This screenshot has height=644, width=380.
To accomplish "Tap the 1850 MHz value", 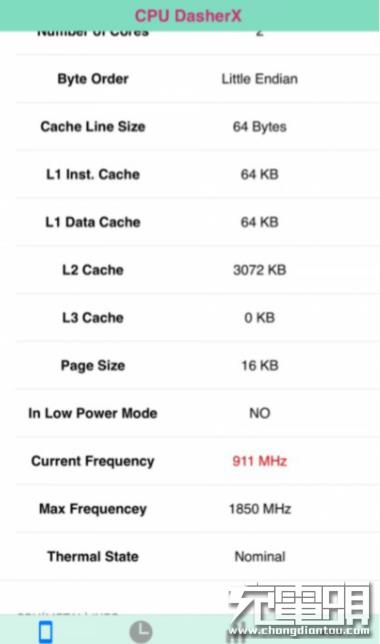I will (x=260, y=509).
